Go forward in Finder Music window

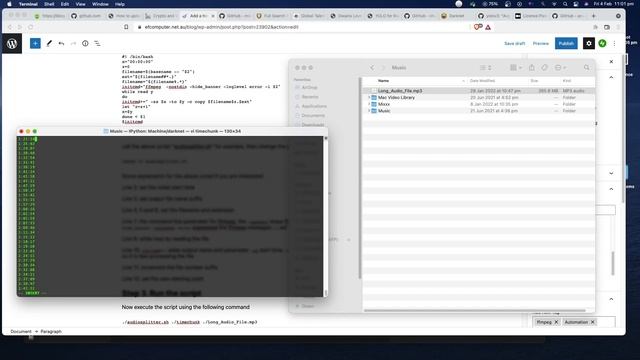tap(383, 68)
